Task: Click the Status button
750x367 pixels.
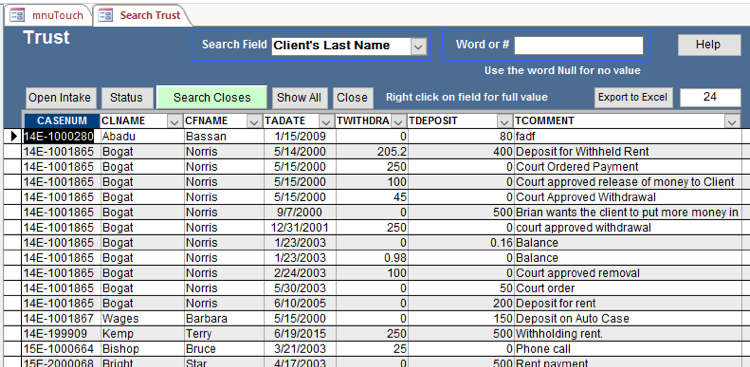Action: (126, 98)
